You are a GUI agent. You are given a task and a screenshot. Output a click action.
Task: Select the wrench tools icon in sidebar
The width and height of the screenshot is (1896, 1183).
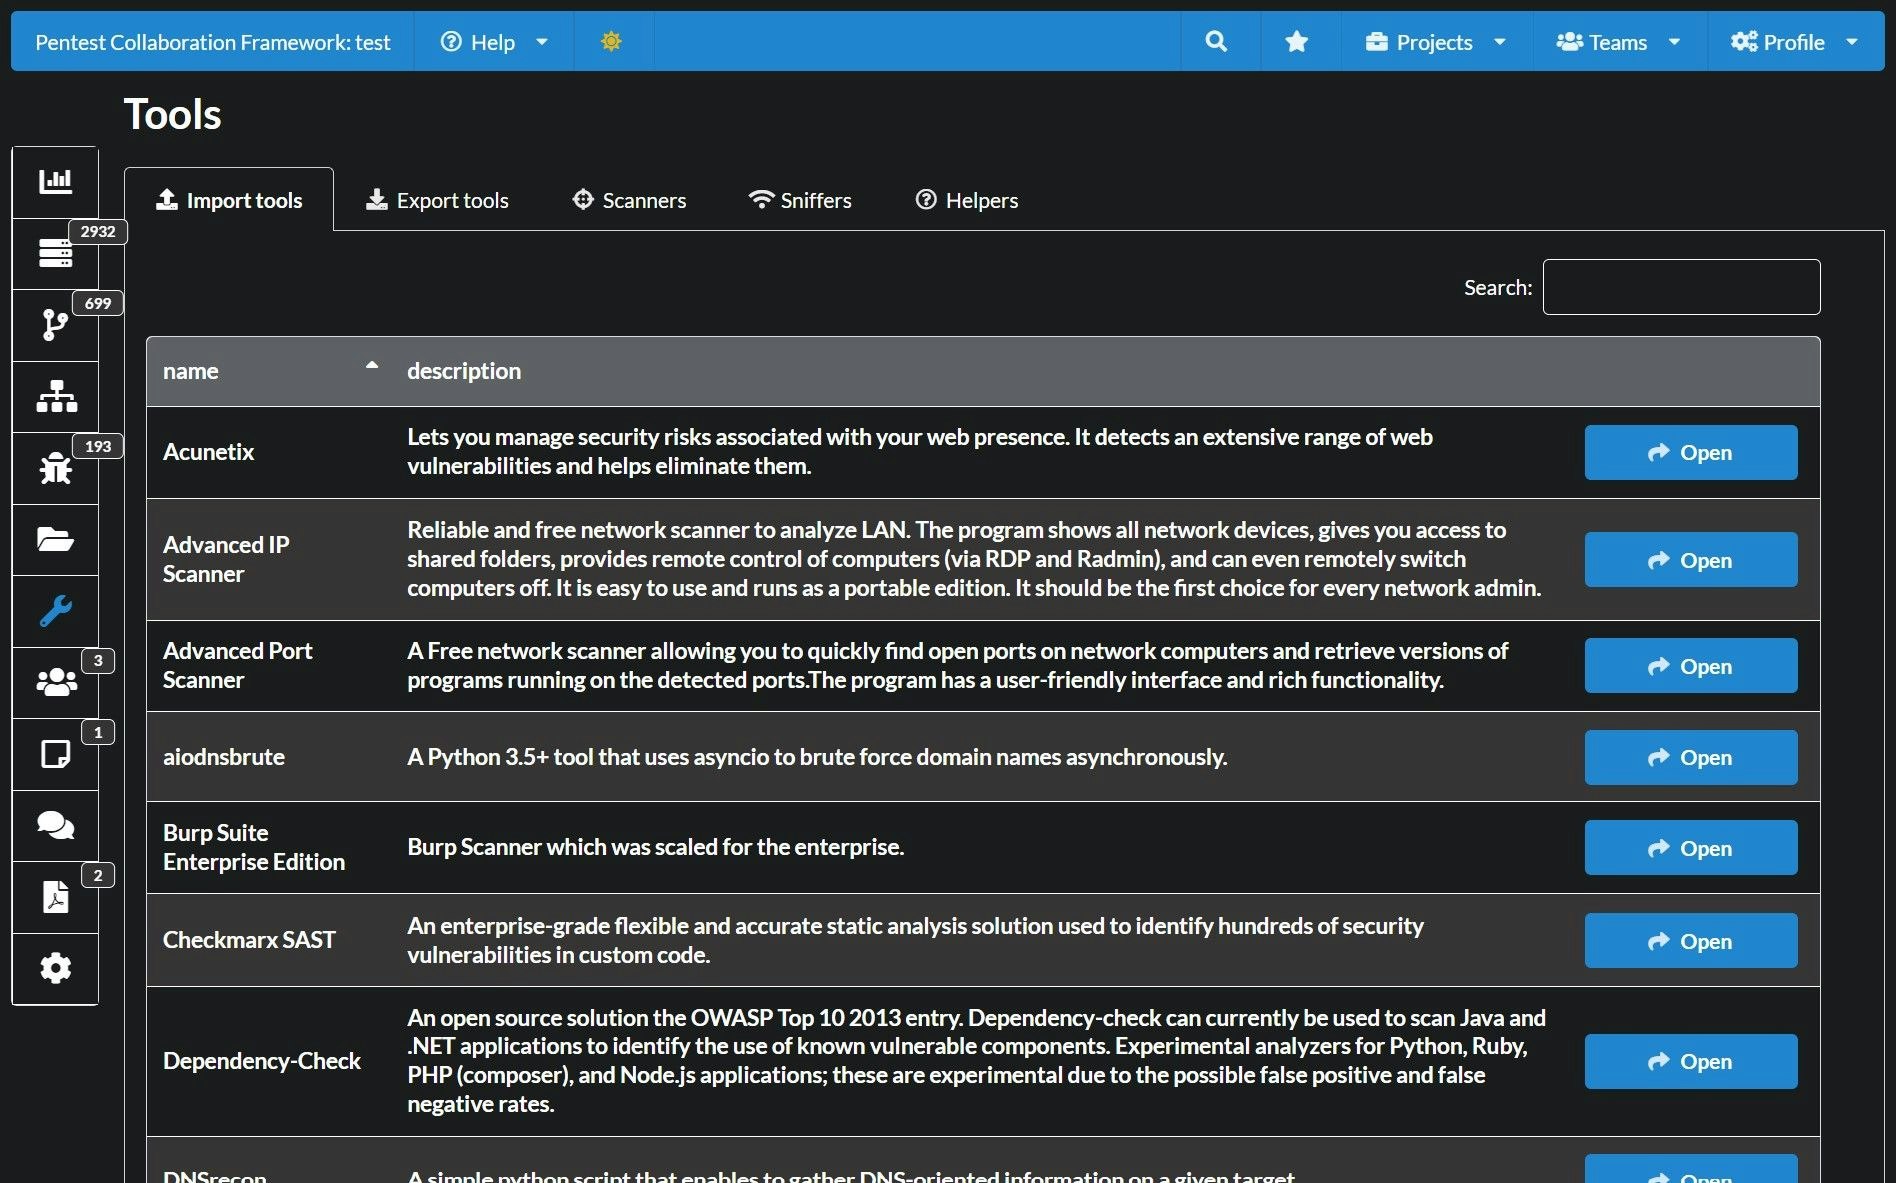(55, 611)
